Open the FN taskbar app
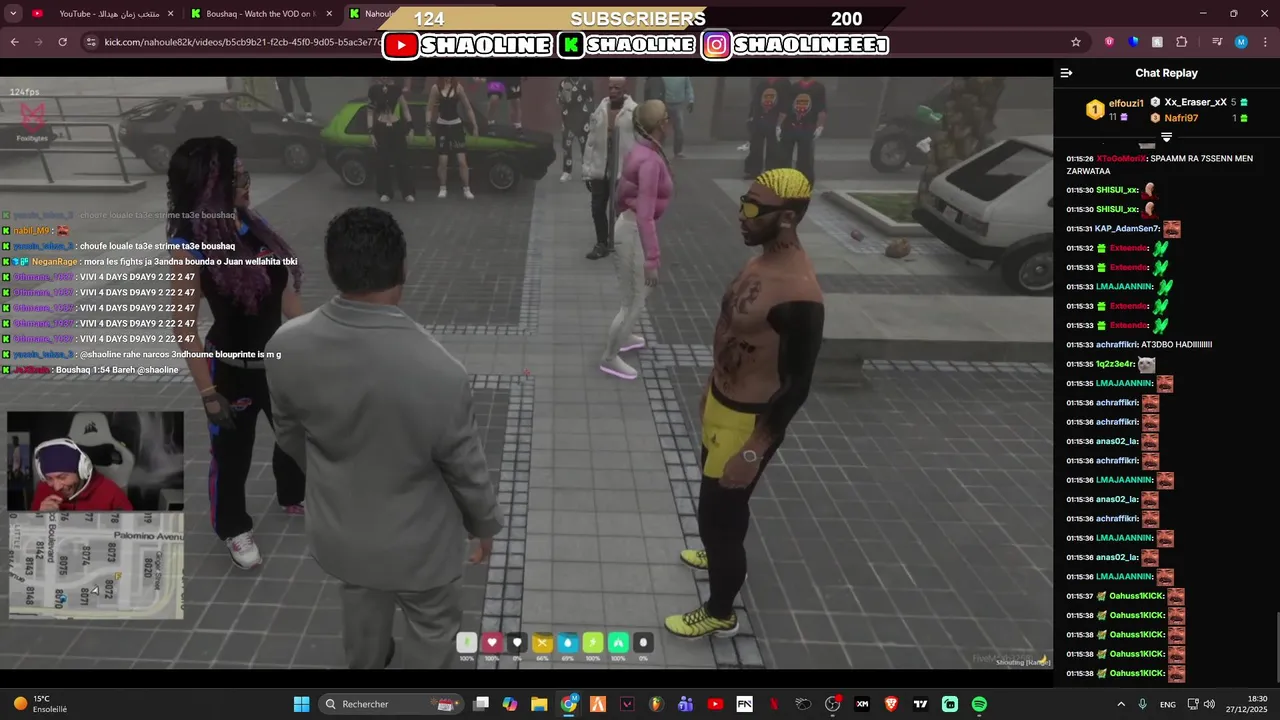Screen dimensions: 1280x720 pos(744,704)
